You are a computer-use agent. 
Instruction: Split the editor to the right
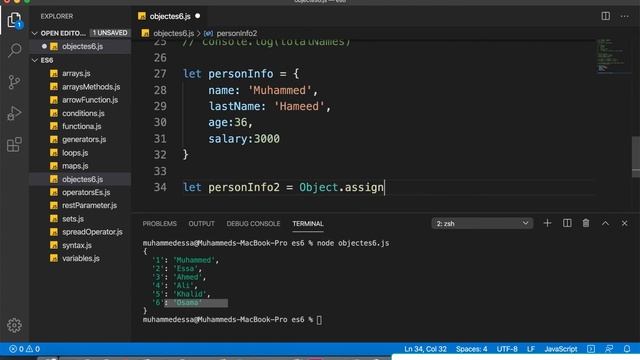[x=606, y=16]
